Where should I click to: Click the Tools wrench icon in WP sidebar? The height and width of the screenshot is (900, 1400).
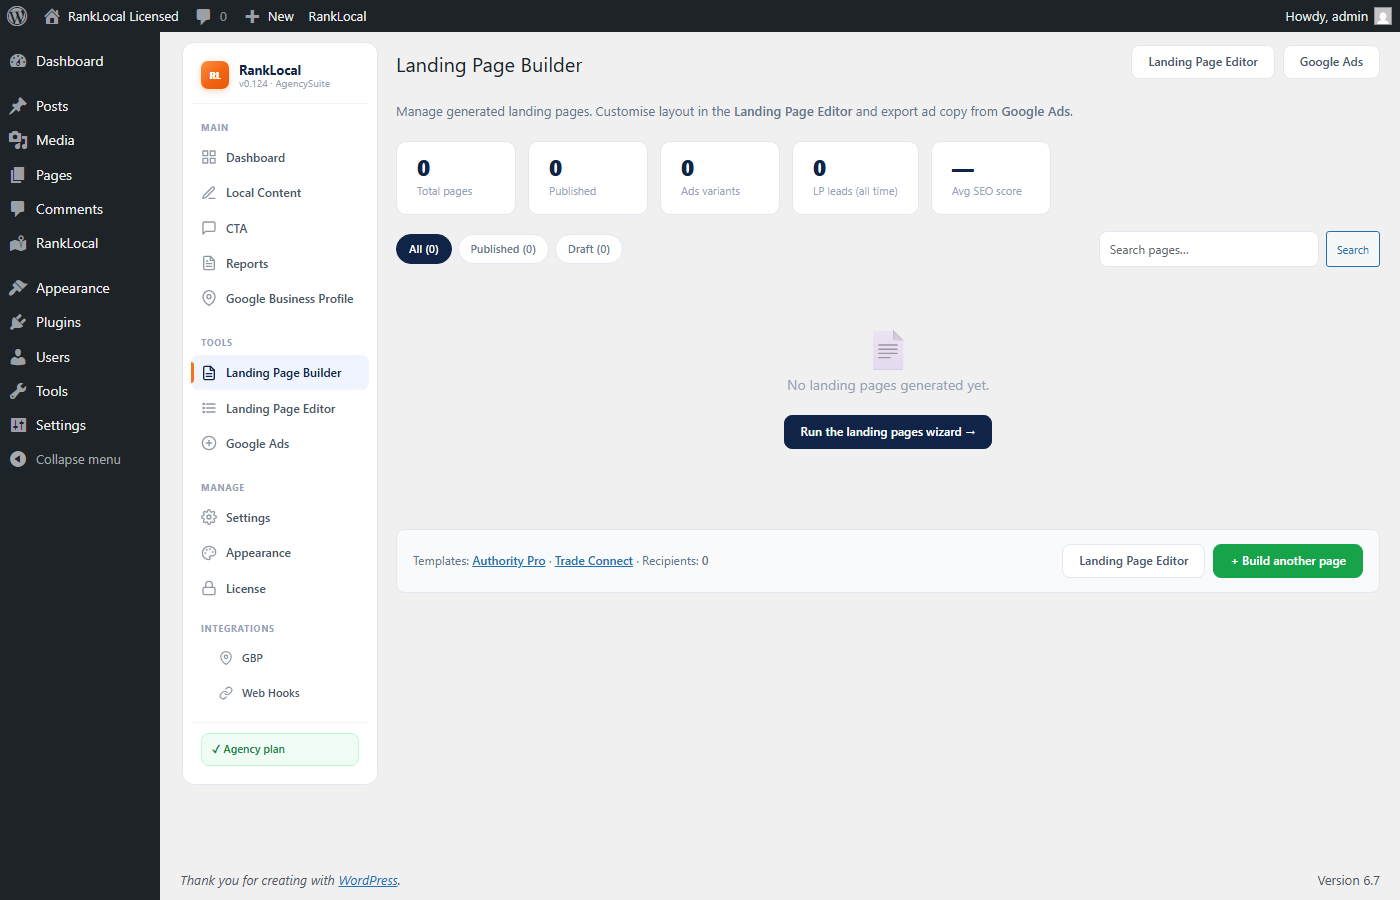pos(18,391)
